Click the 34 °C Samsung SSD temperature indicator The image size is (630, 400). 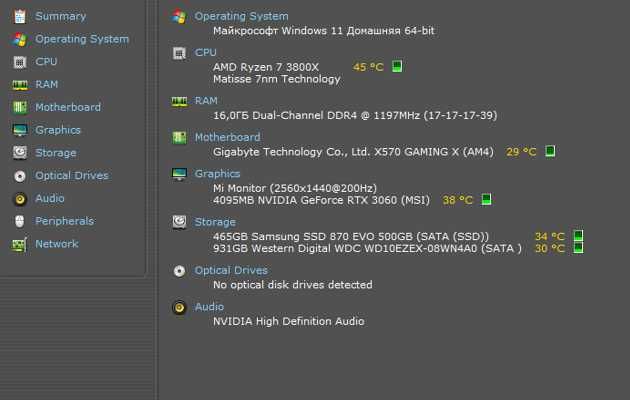click(578, 235)
